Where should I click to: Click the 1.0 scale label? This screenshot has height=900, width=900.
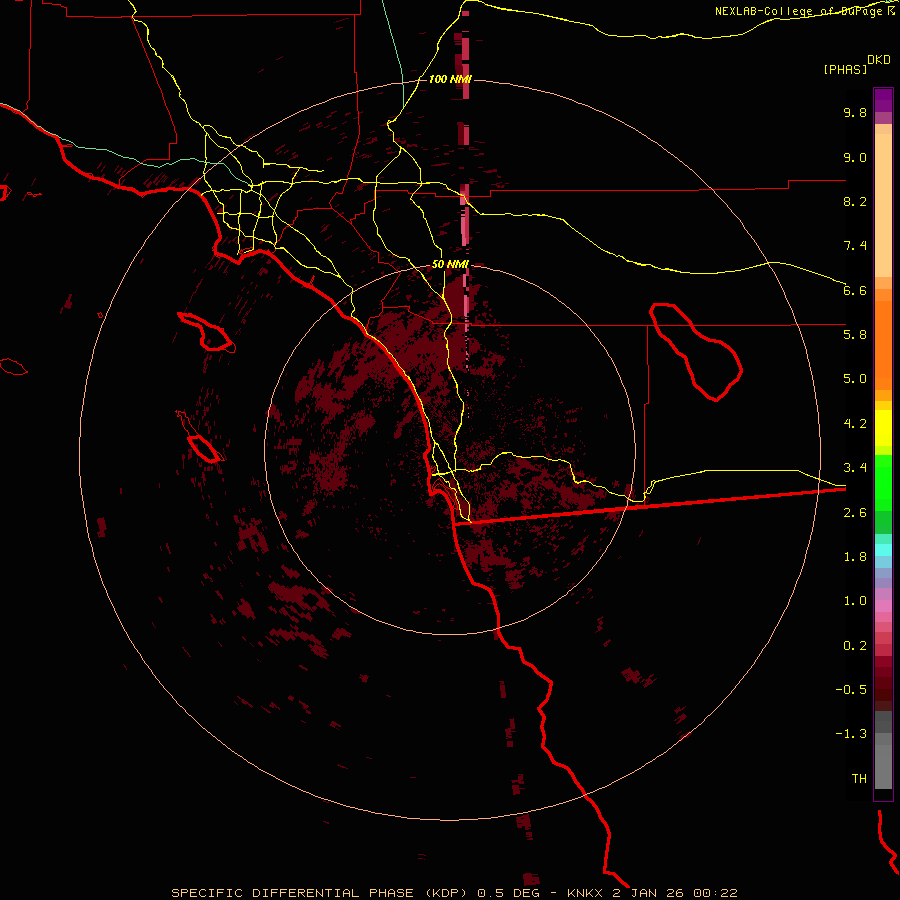(855, 601)
